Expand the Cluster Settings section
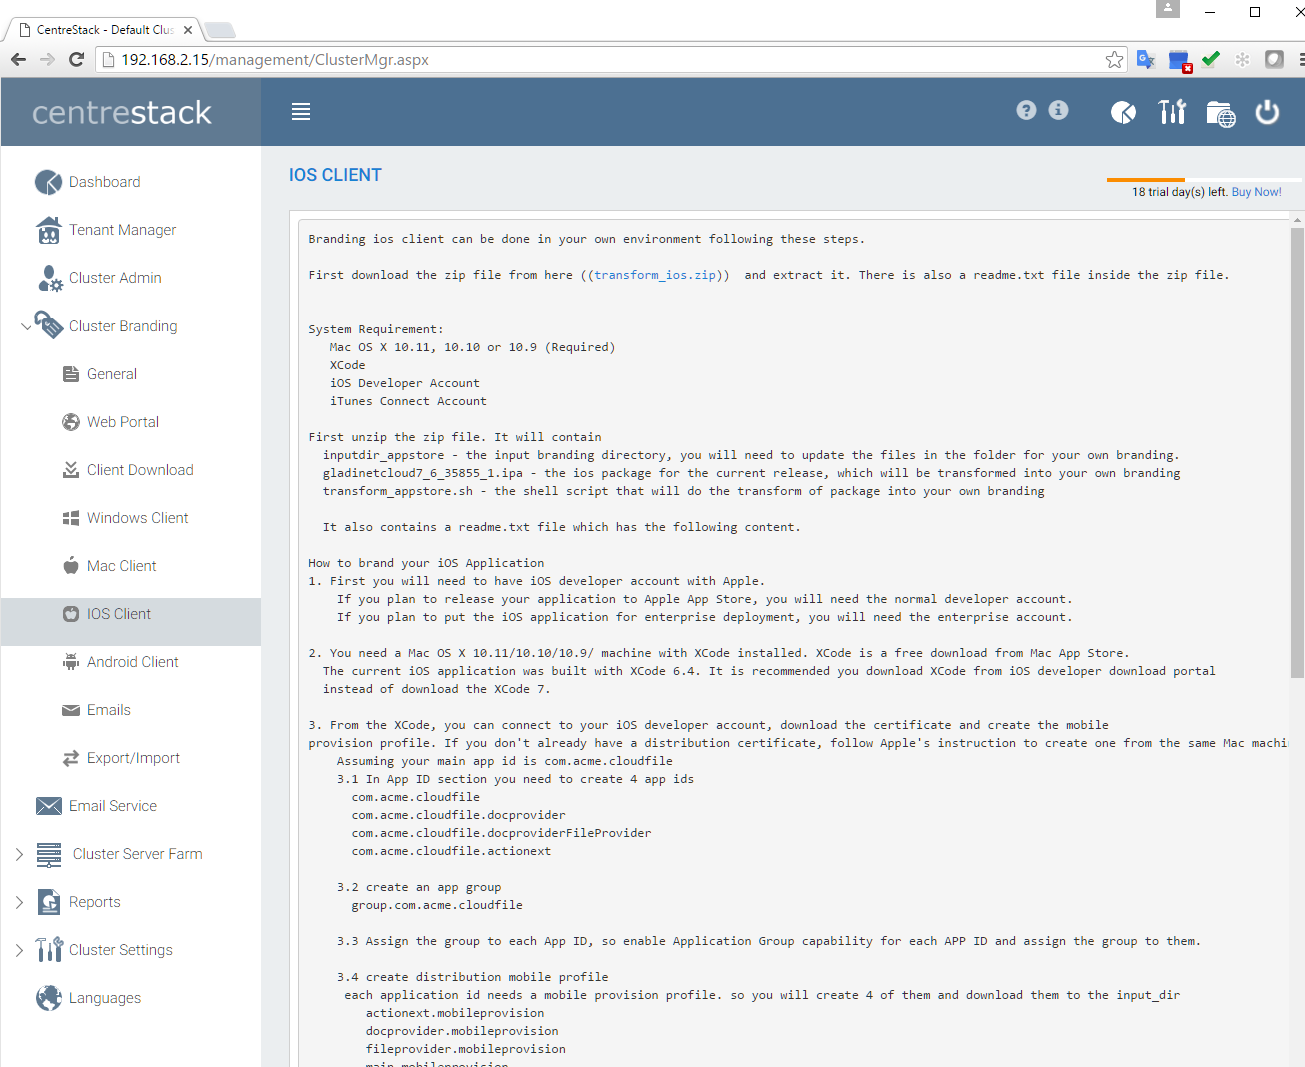This screenshot has height=1067, width=1305. click(19, 950)
